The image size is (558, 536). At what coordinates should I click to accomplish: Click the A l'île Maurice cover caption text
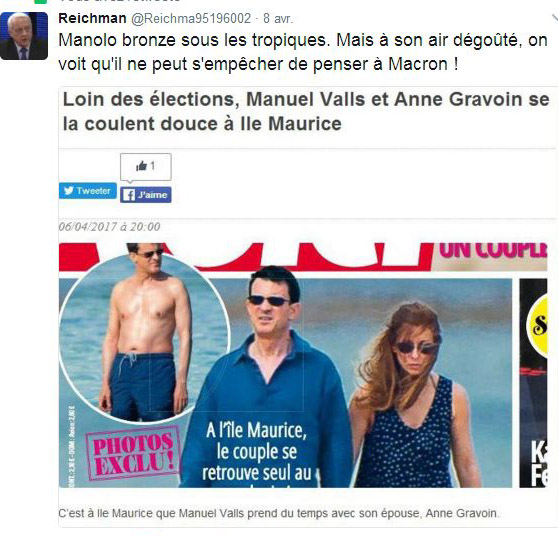pos(257,452)
